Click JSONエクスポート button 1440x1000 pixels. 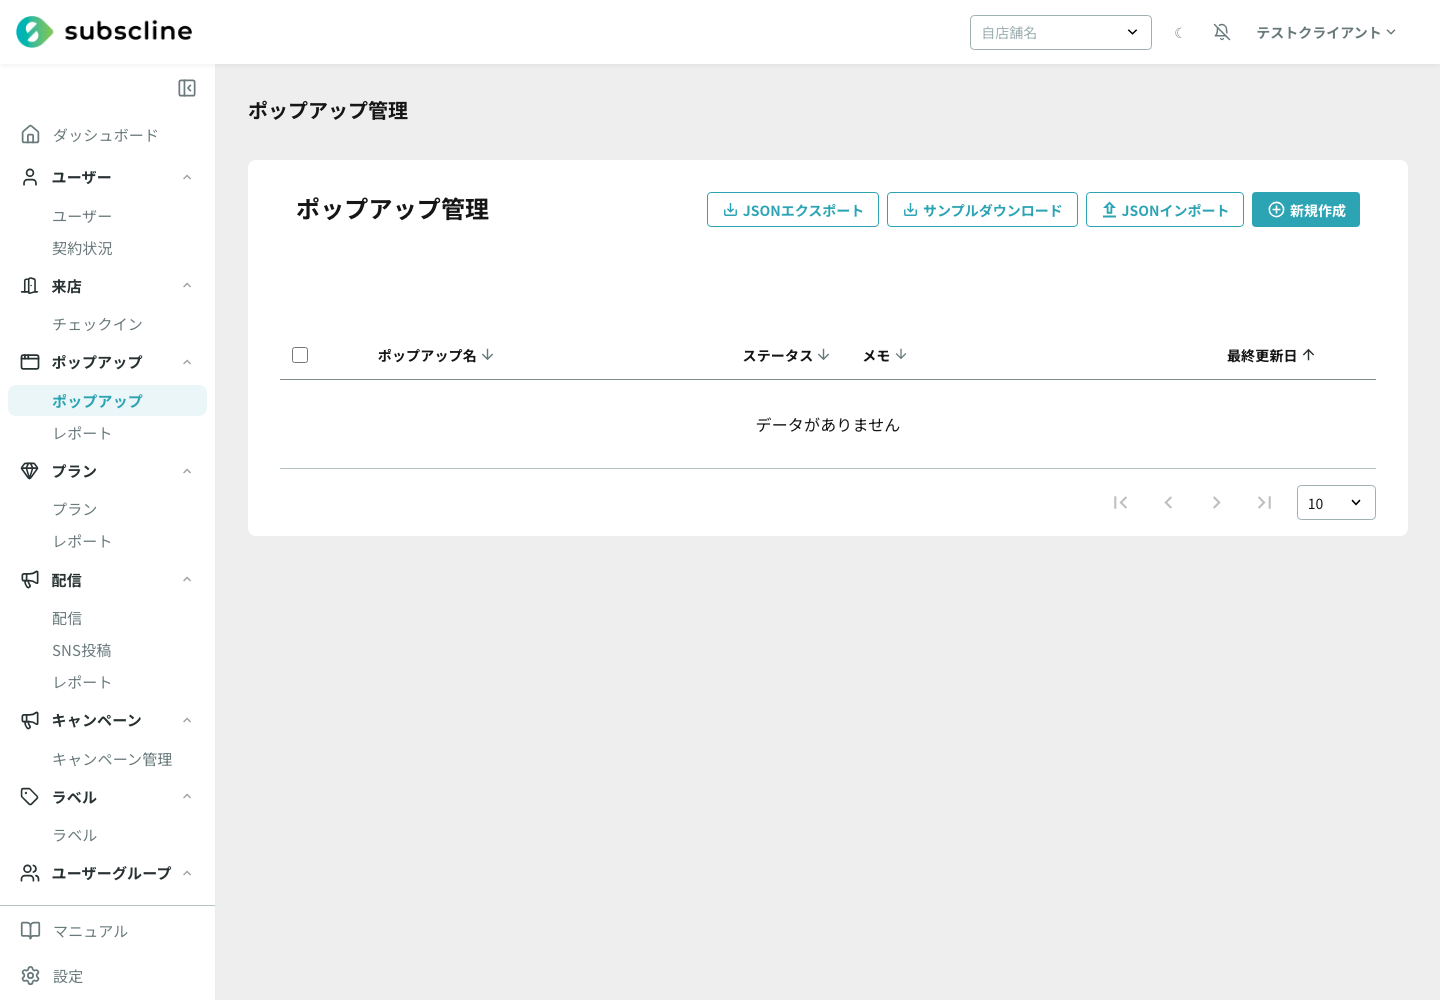coord(793,210)
